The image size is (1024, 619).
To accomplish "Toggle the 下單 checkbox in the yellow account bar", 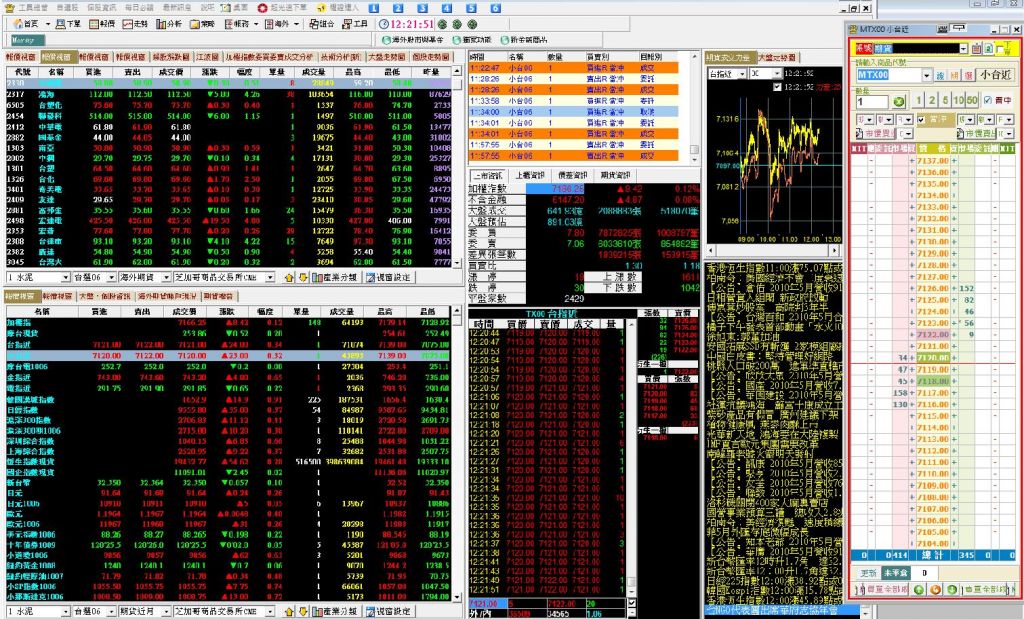I will coord(1000,49).
